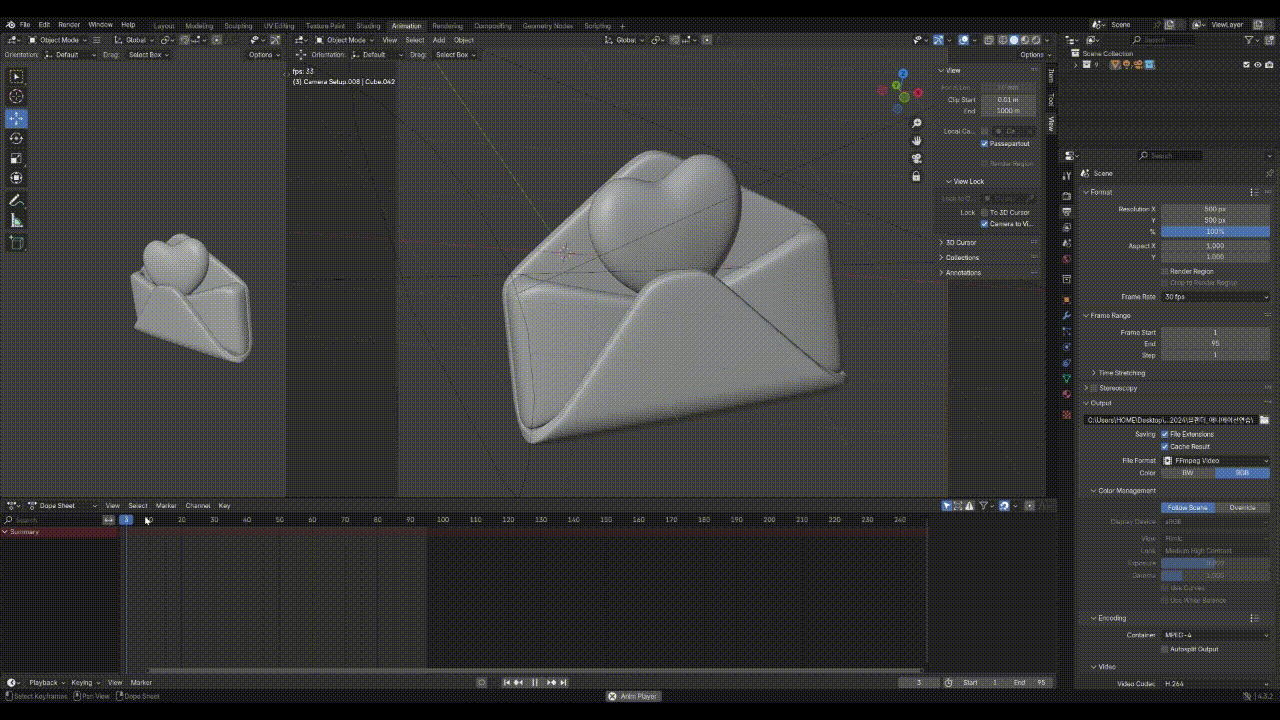Click the Override button in Color Management

click(1242, 507)
